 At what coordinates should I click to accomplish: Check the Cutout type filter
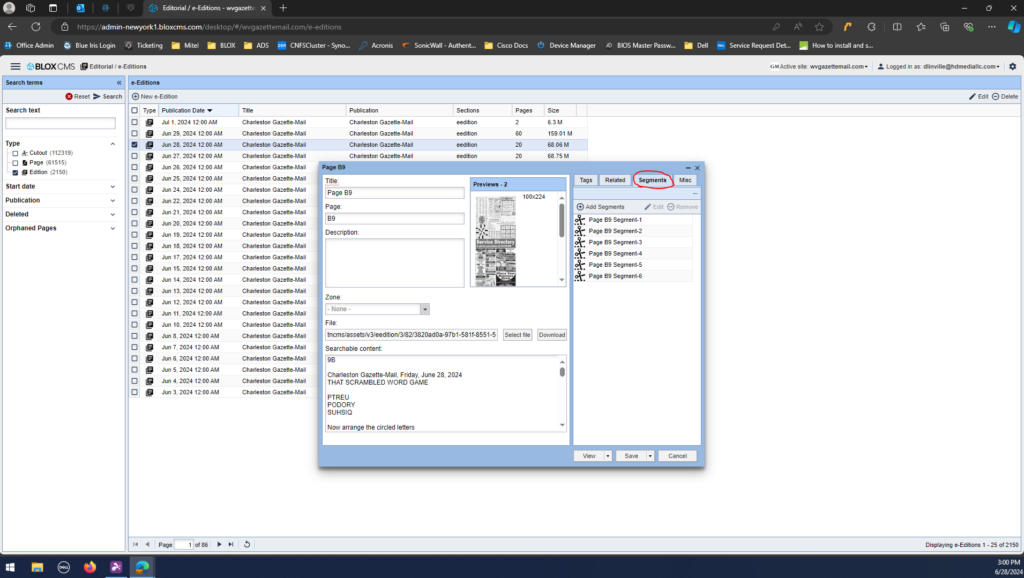[x=15, y=153]
